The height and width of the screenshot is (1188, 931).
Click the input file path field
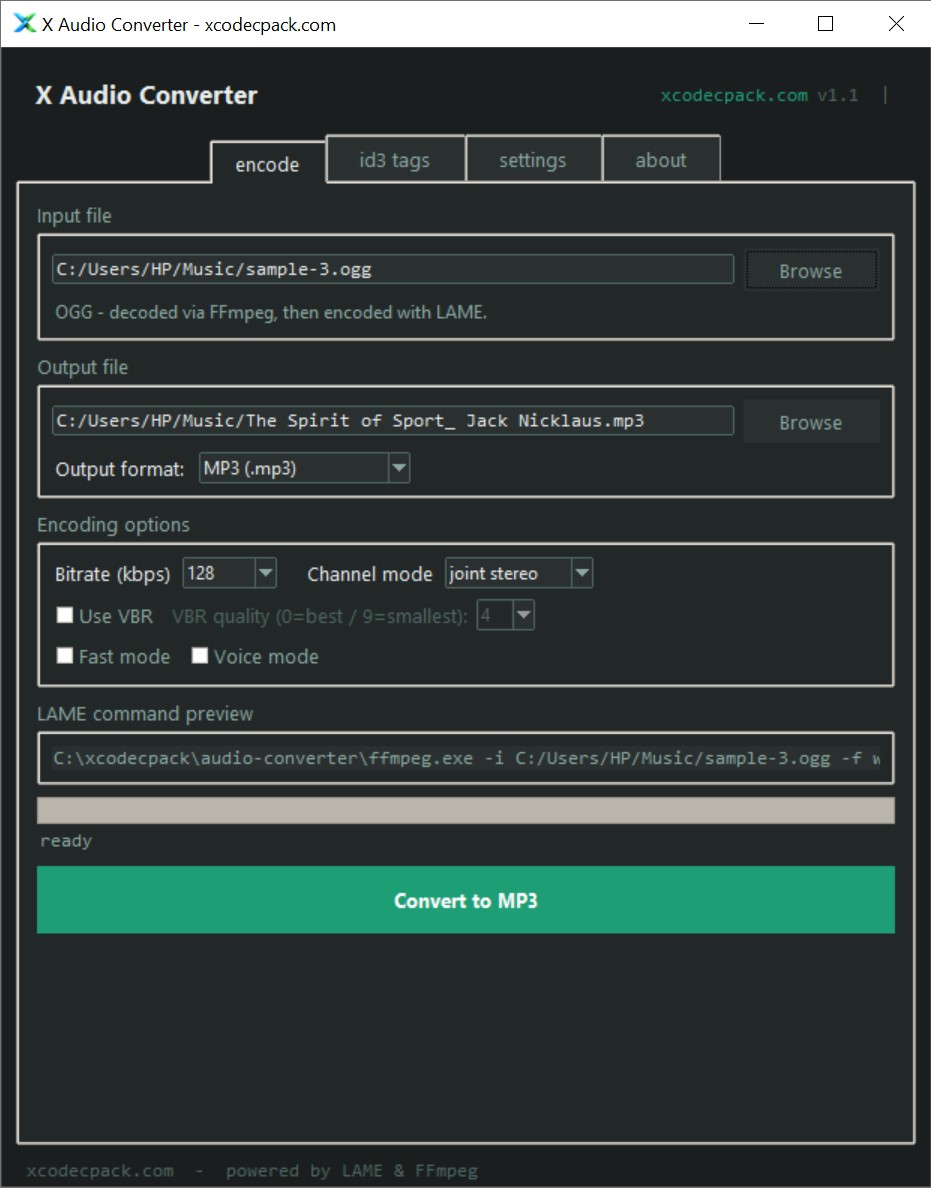pos(391,268)
